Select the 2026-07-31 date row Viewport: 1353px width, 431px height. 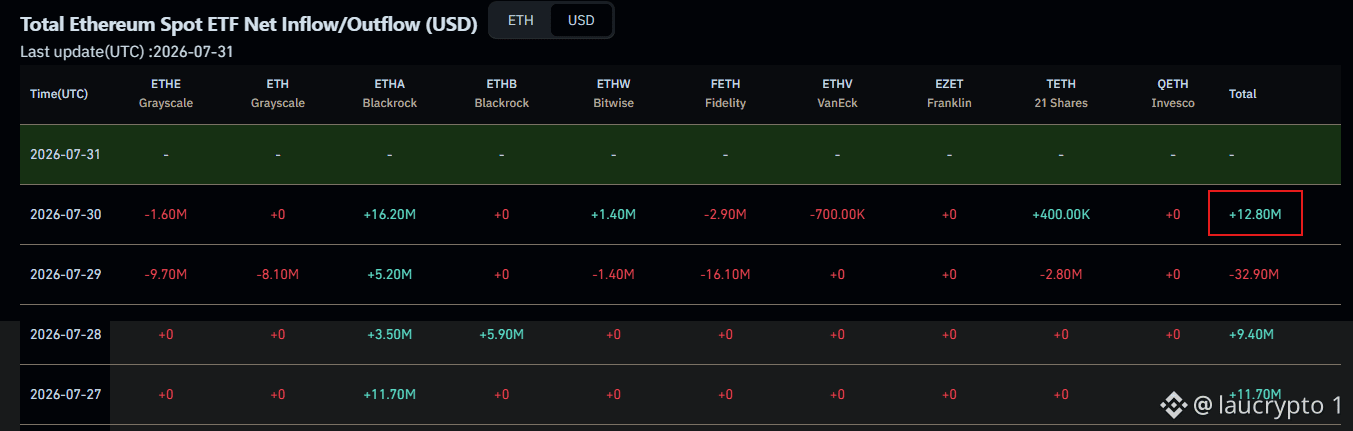coord(682,155)
